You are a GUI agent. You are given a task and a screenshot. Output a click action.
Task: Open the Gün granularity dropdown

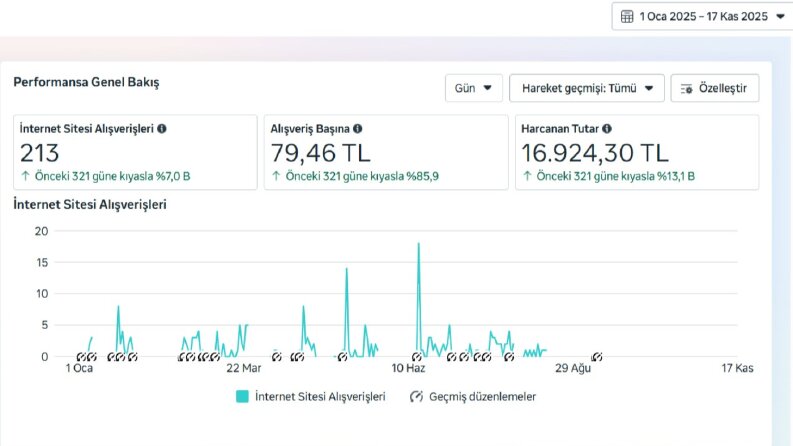473,88
